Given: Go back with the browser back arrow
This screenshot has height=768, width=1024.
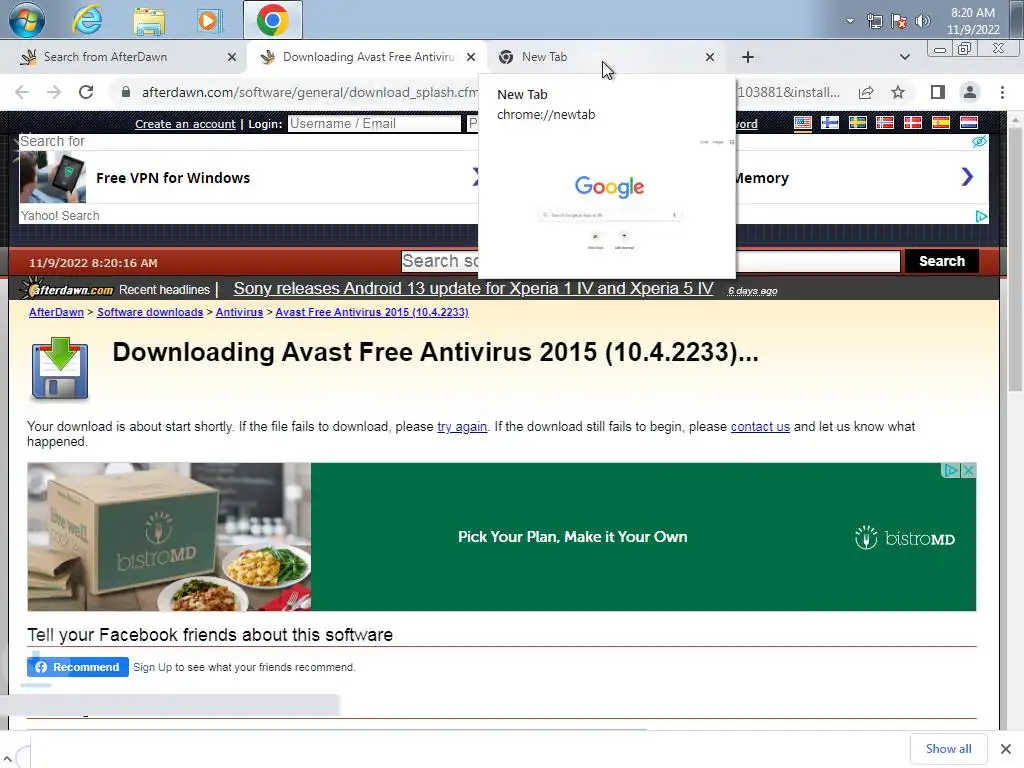Looking at the screenshot, I should [x=22, y=92].
